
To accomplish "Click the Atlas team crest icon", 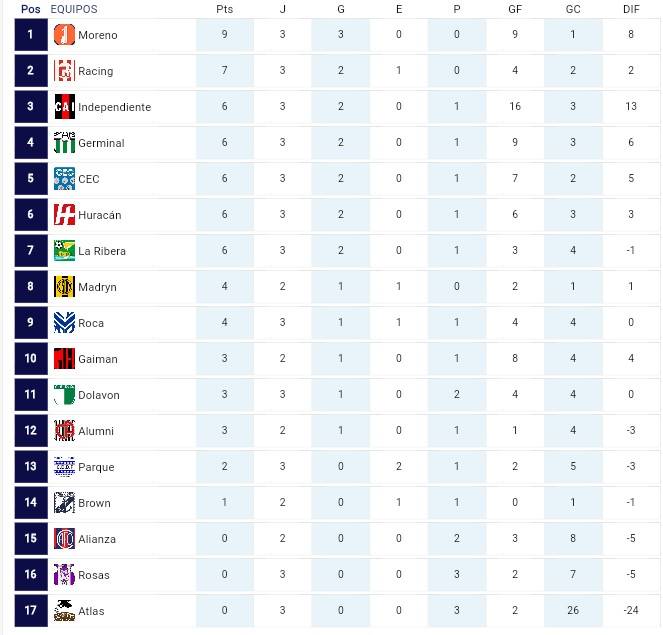I will (64, 610).
